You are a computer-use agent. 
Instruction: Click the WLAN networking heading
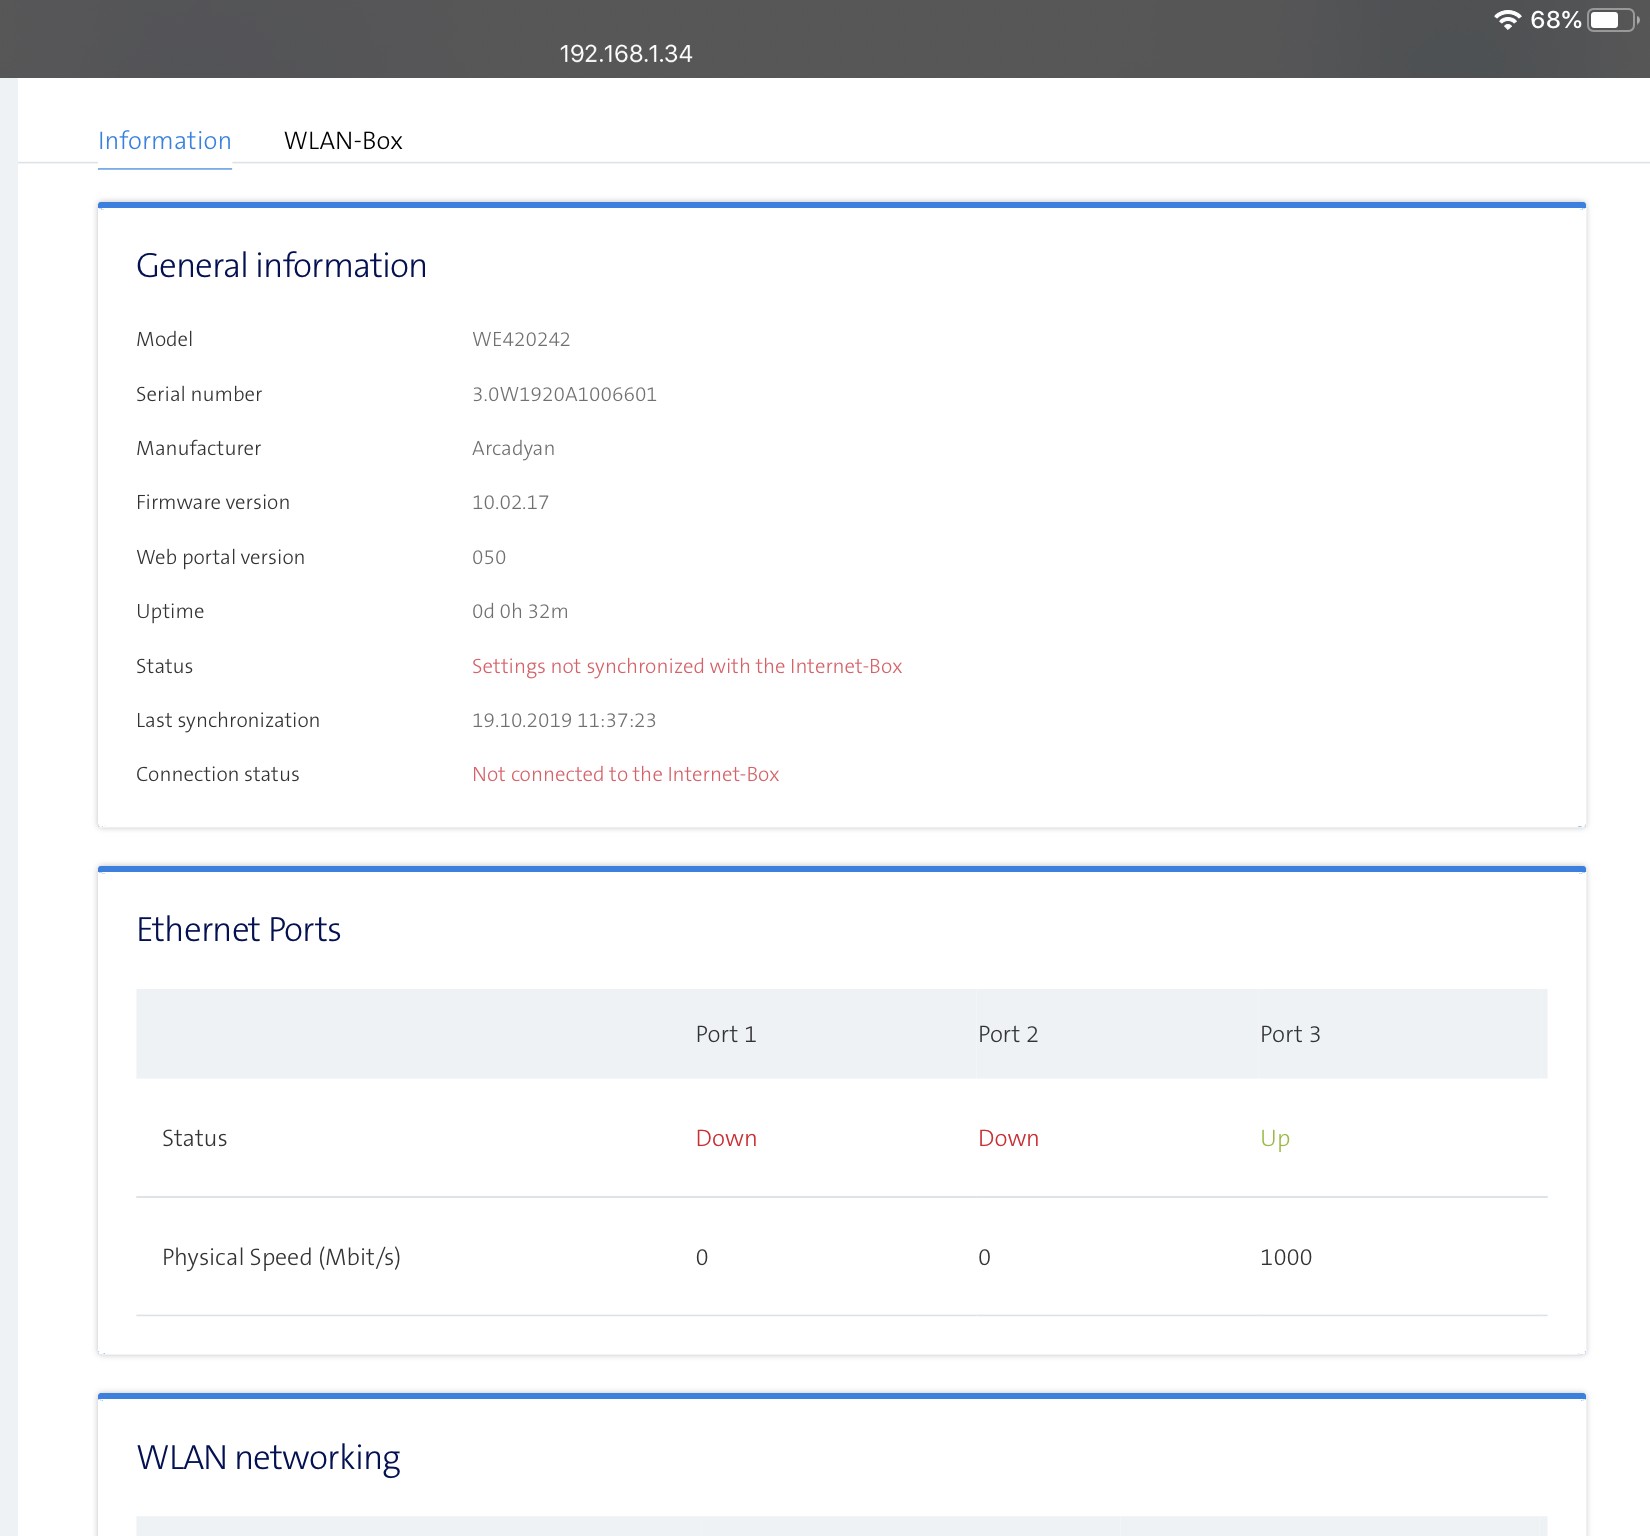[x=268, y=1458]
